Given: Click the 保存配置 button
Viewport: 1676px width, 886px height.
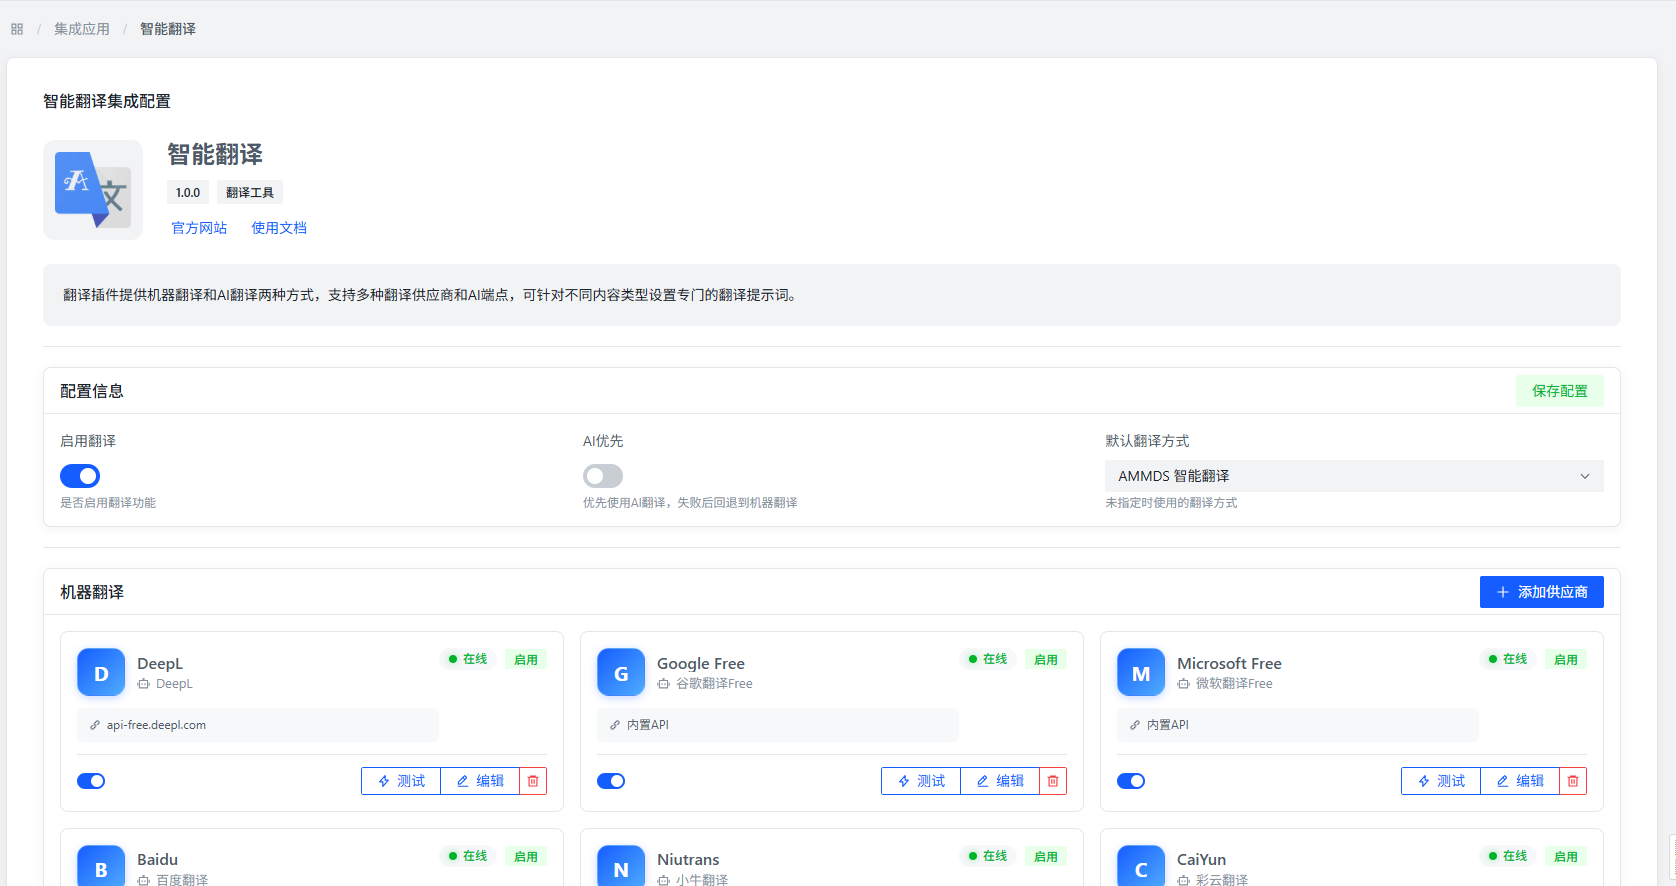Looking at the screenshot, I should (x=1559, y=391).
